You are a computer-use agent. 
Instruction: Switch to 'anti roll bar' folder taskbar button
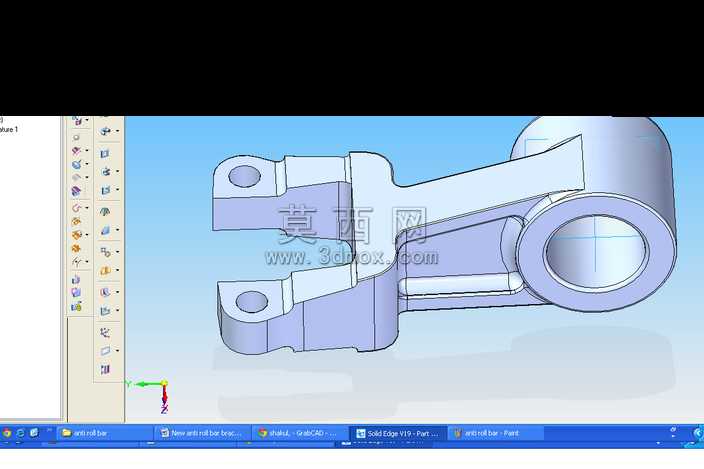pyautogui.click(x=106, y=433)
